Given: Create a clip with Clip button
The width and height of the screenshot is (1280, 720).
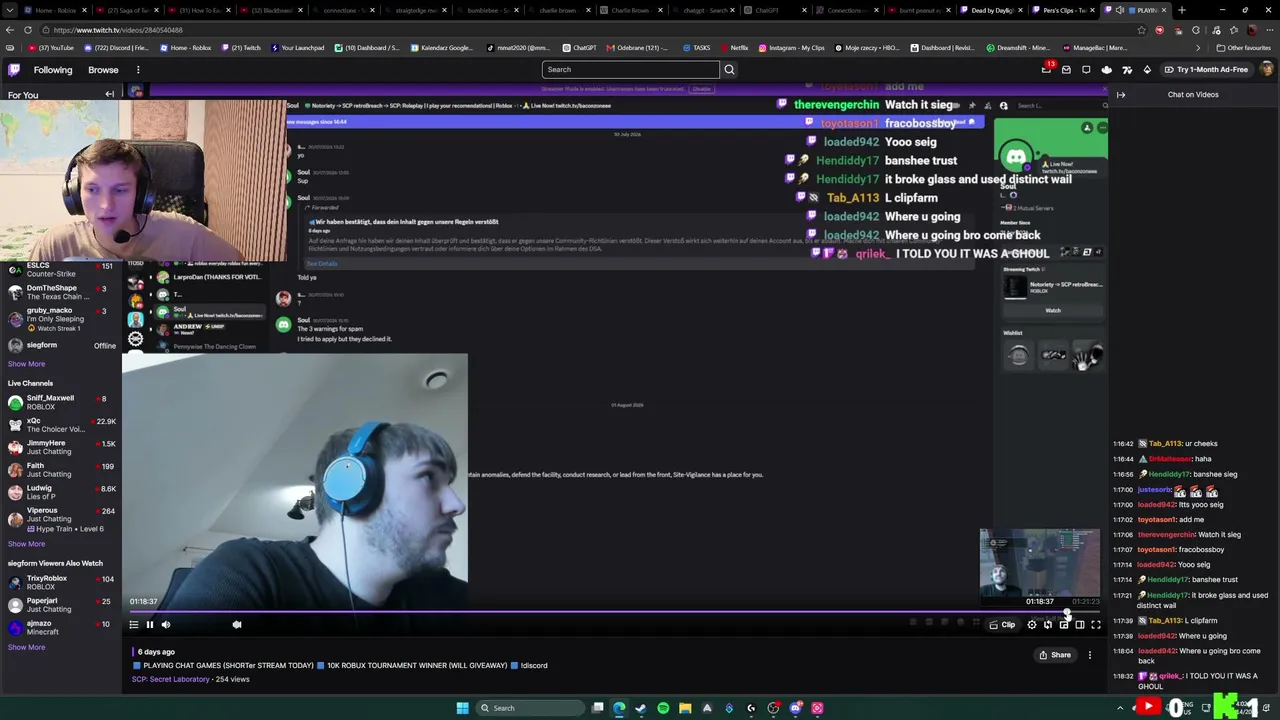Looking at the screenshot, I should coord(1002,625).
